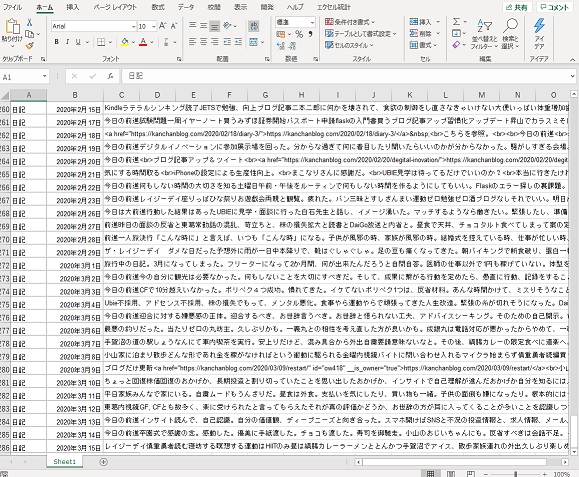579x477 pixels.
Task: Add a new sheet with plus
Action: point(104,461)
